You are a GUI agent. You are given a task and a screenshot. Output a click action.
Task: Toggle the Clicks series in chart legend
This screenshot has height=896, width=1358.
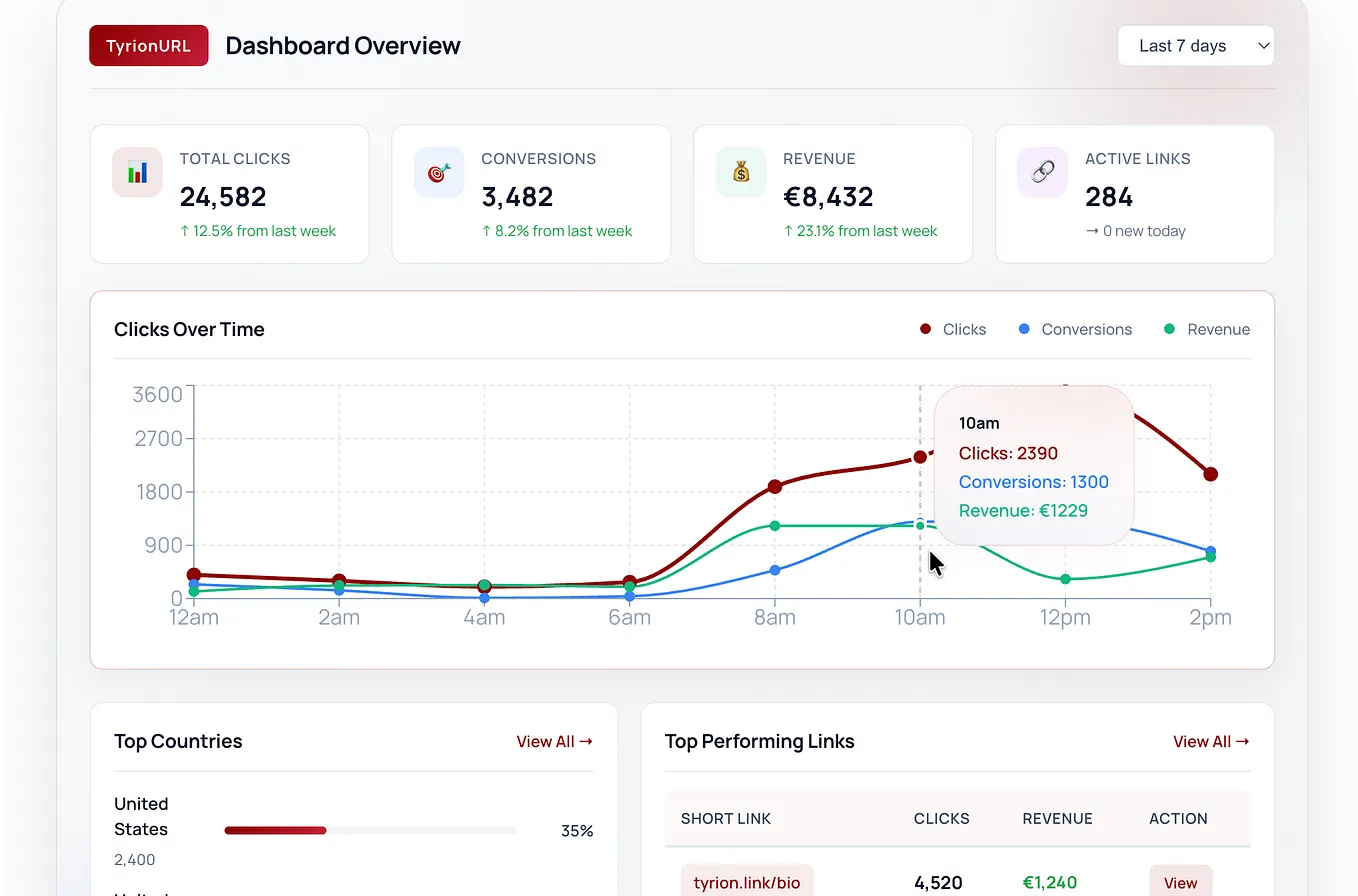point(953,329)
